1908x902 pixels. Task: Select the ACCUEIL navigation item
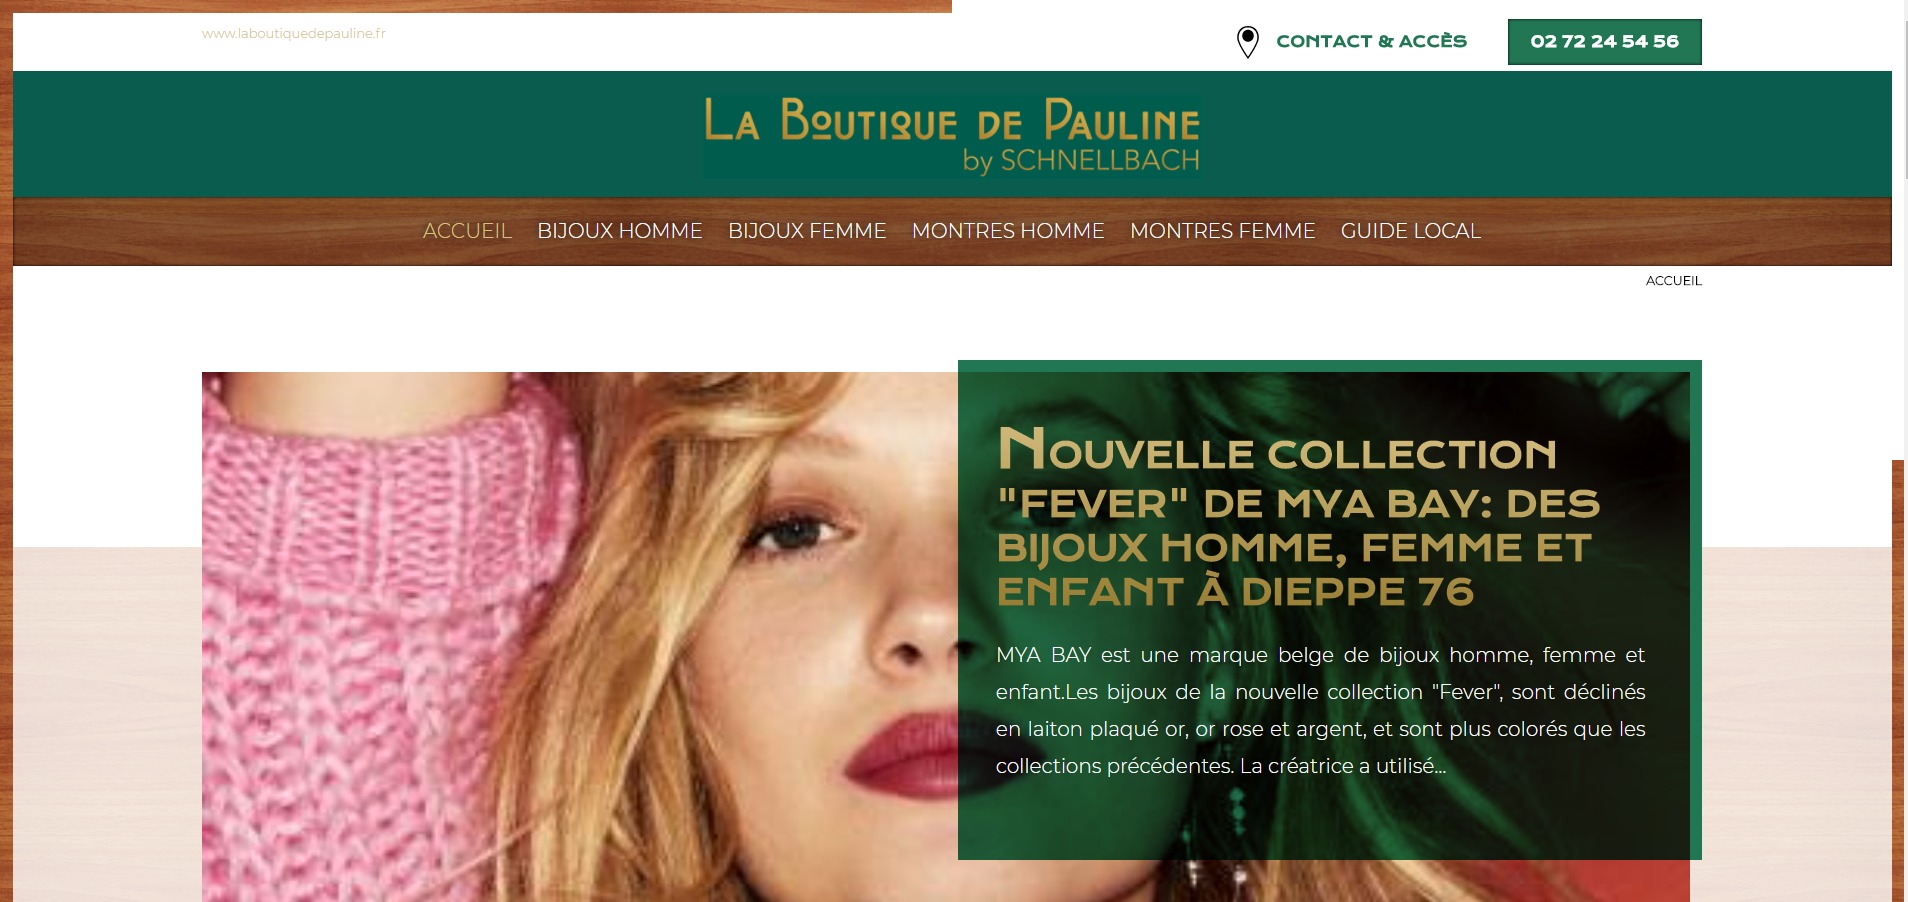(x=467, y=231)
